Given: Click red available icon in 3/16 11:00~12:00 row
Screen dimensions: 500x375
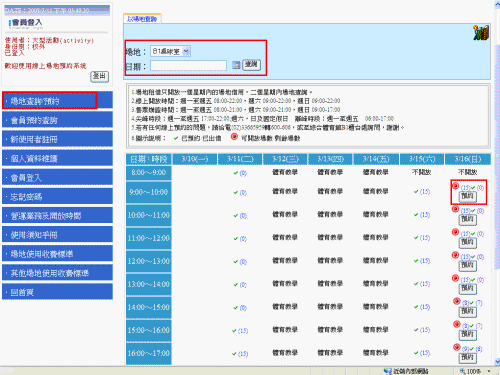Looking at the screenshot, I should [455, 232].
